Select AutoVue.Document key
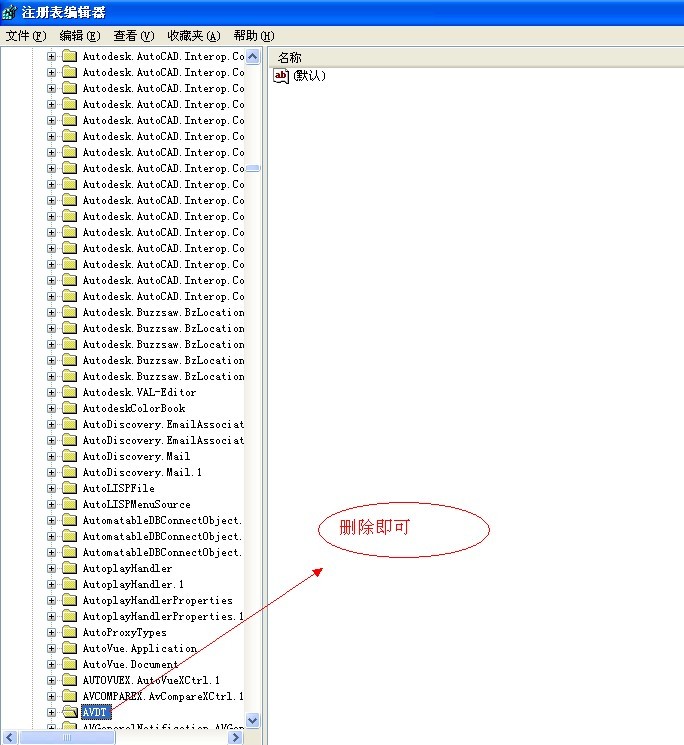 point(130,664)
